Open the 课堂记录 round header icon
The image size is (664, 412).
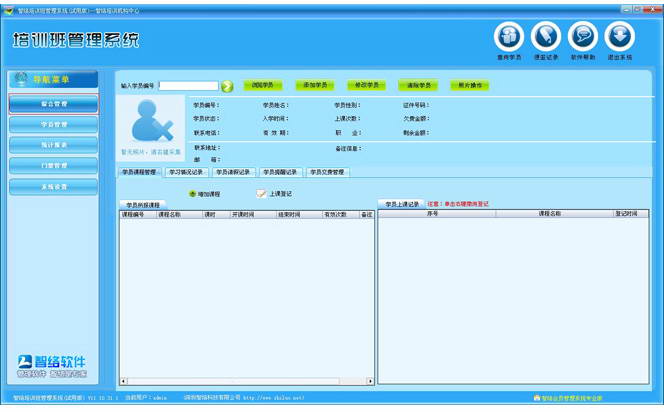tap(546, 36)
